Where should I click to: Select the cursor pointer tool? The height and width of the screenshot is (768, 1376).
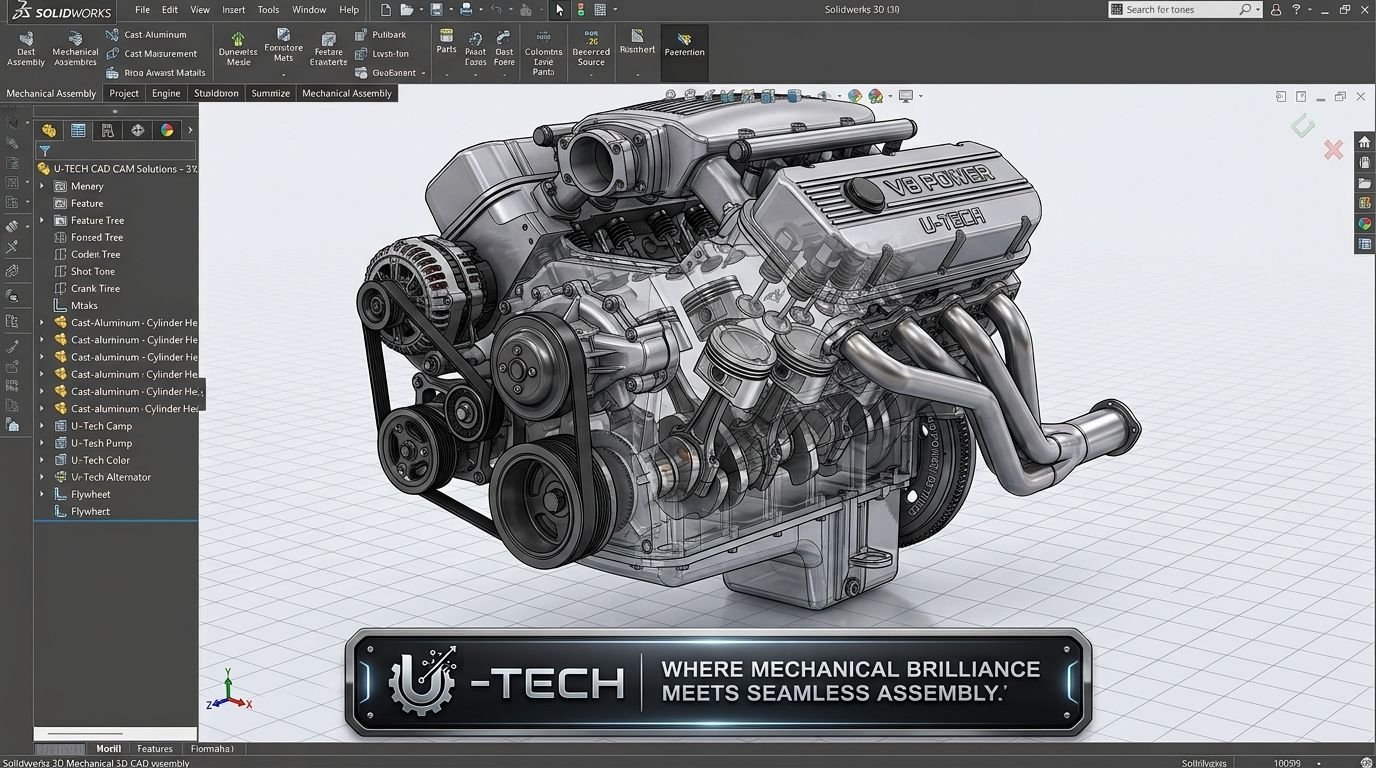coord(559,9)
